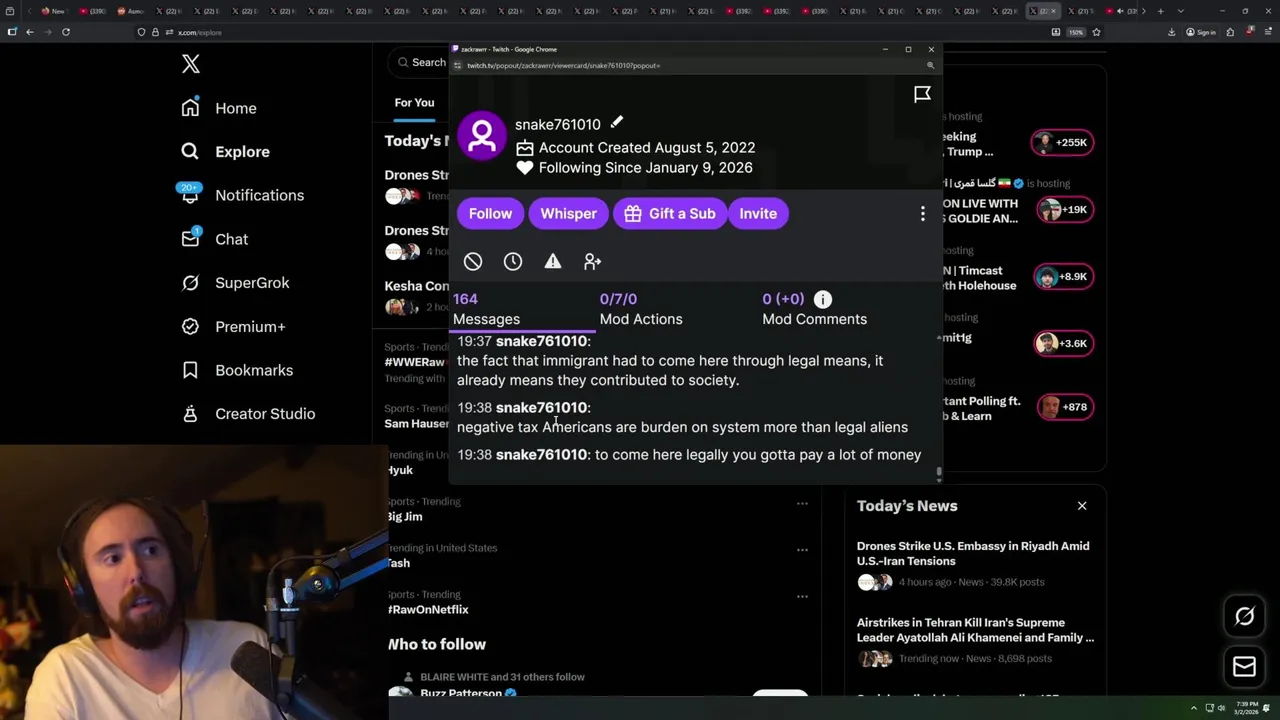The width and height of the screenshot is (1280, 720).
Task: Click the sidebar panel icon in browser toolbar
Action: (x=12, y=32)
